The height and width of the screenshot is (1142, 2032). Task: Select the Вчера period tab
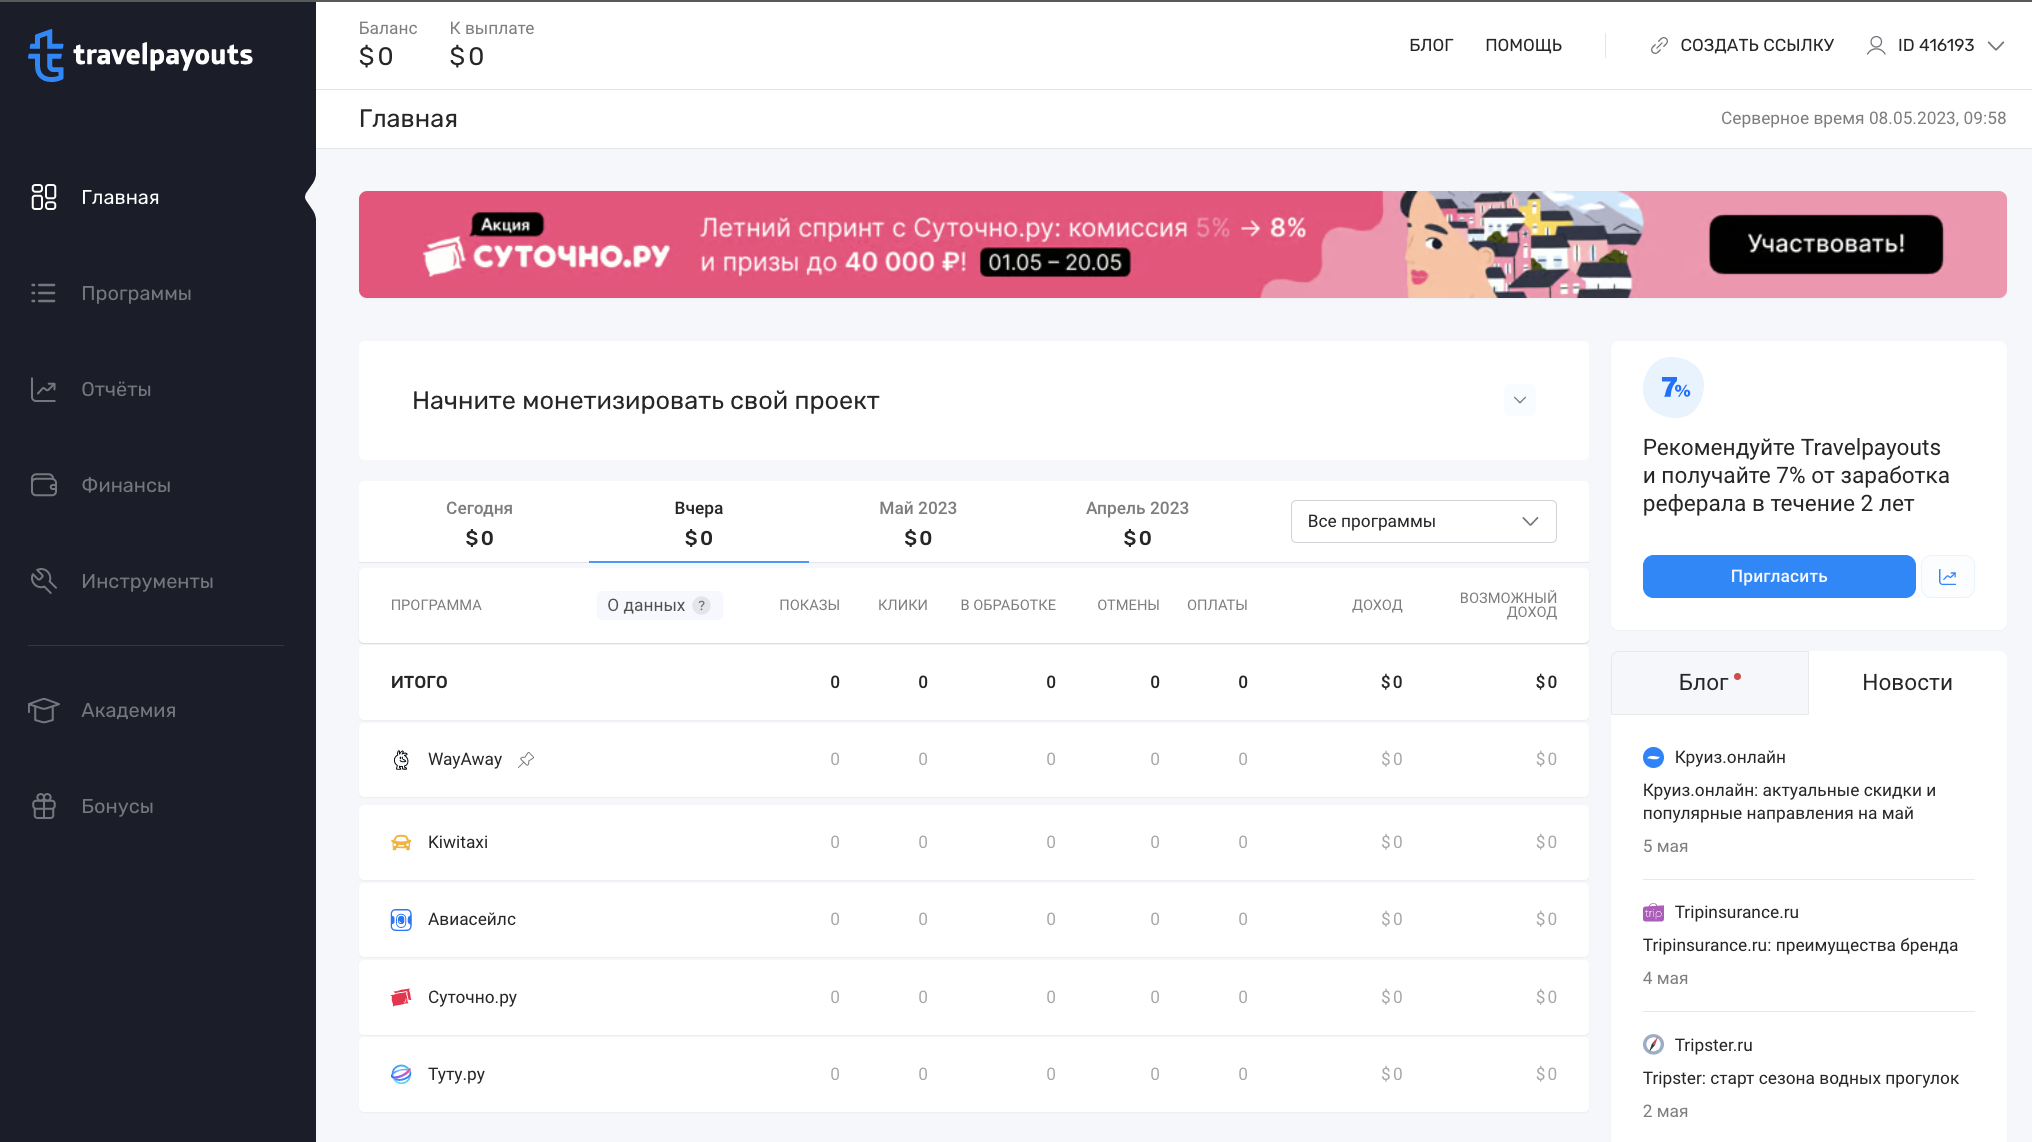pos(699,523)
